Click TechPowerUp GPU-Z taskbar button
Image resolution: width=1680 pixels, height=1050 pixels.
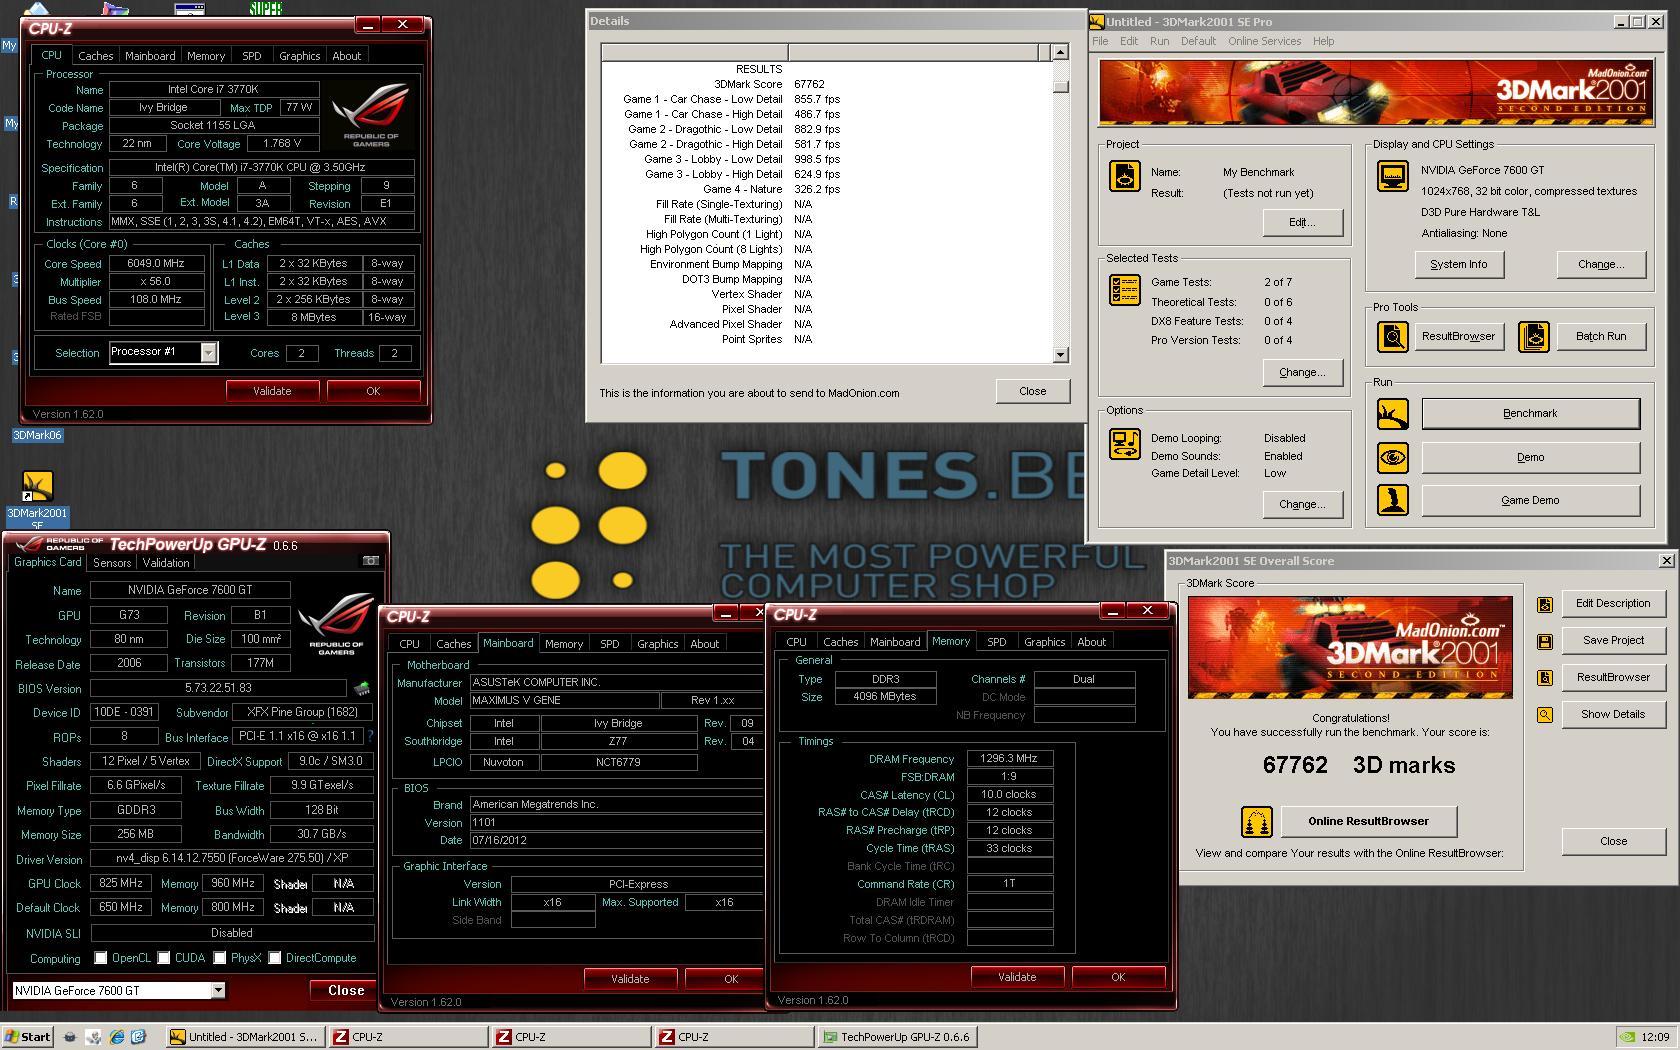[x=896, y=1037]
